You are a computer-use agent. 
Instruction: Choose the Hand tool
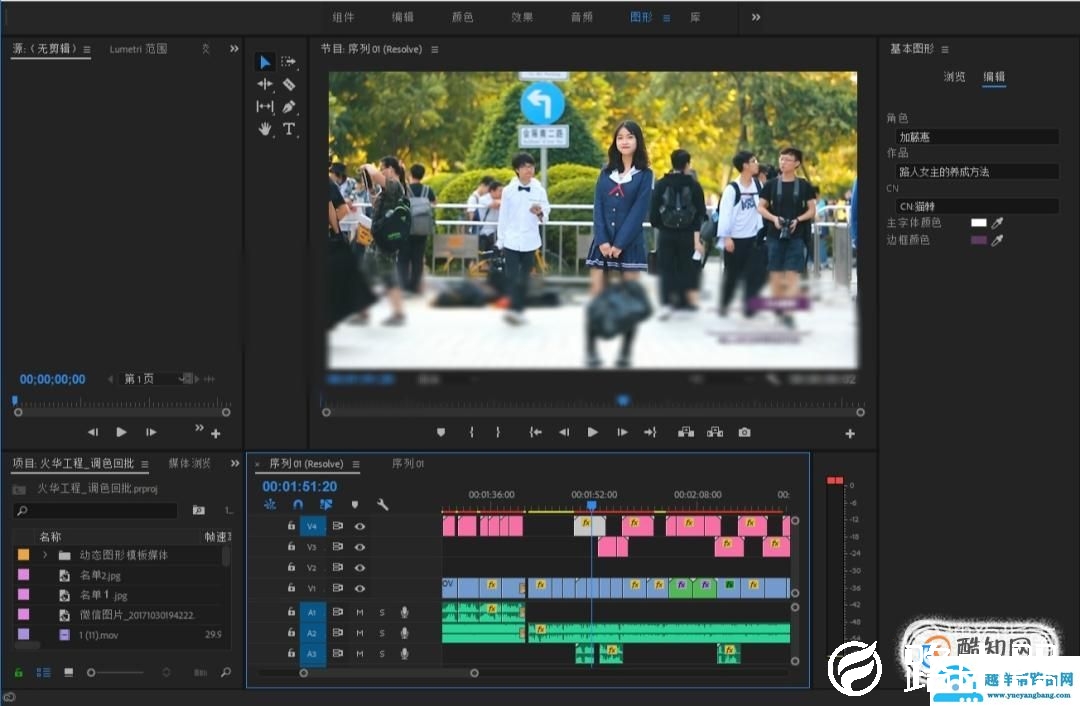[265, 129]
